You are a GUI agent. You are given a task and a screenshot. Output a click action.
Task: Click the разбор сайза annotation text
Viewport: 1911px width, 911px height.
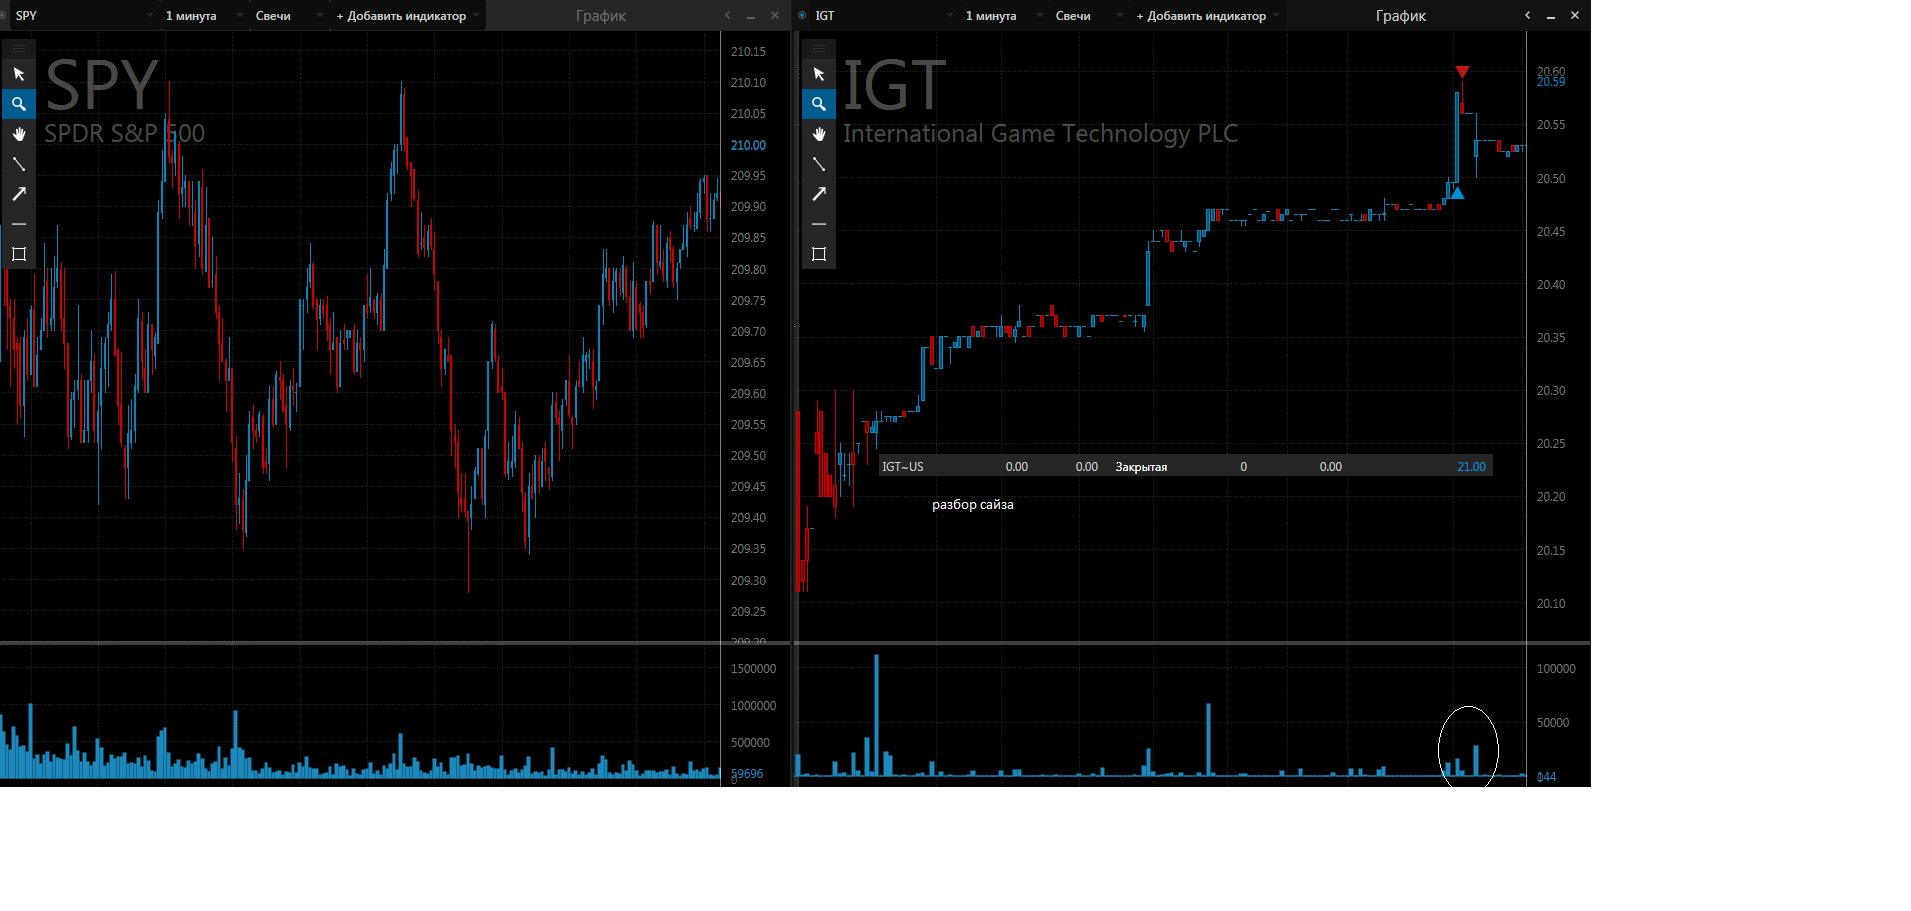click(973, 505)
